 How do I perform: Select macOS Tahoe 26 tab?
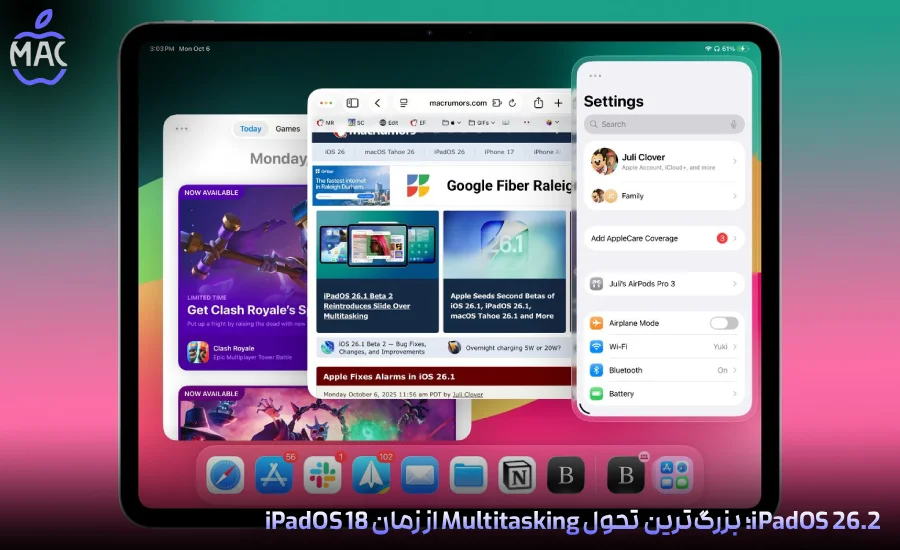(x=389, y=152)
